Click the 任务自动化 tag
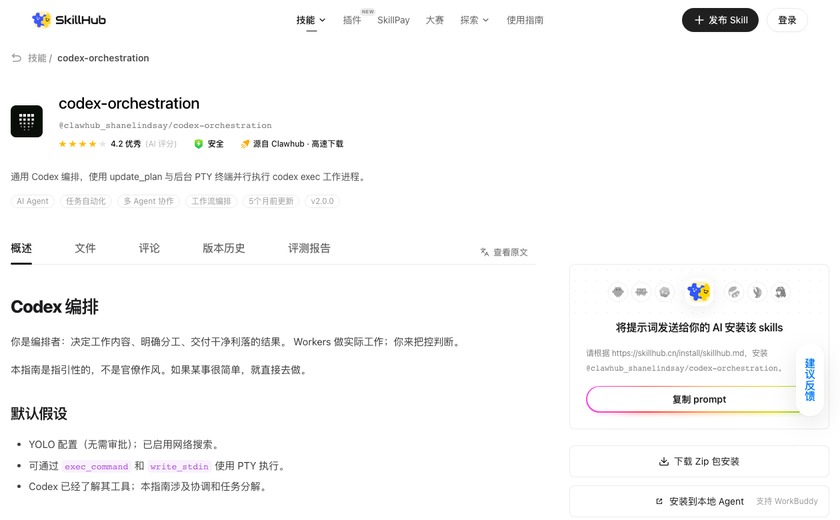 tap(86, 201)
